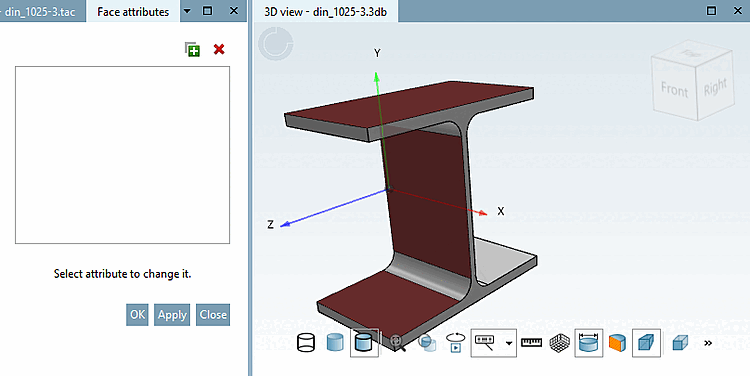Toggle shaded with edges display mode
This screenshot has height=376, width=750.
(364, 343)
